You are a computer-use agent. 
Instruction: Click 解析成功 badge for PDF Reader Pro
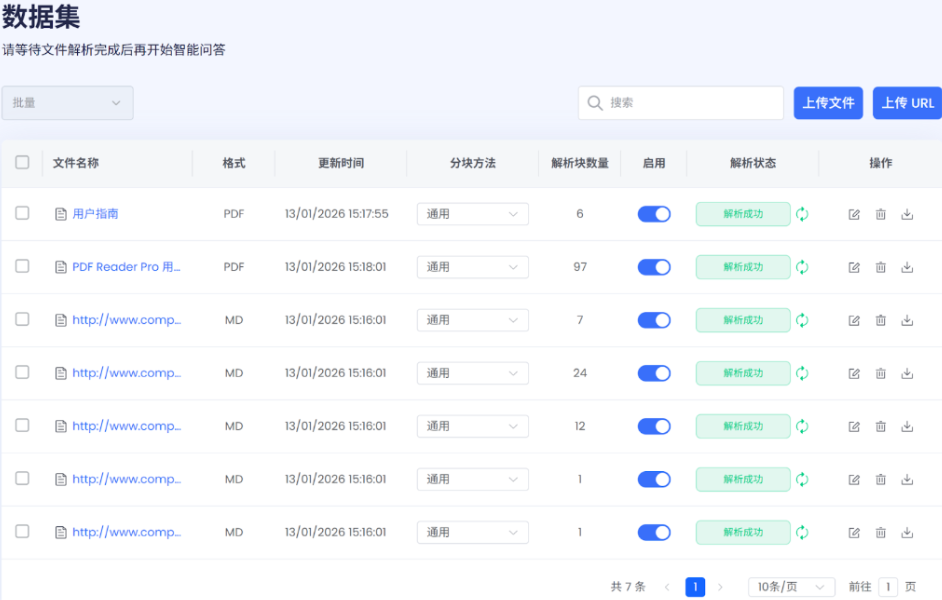pyautogui.click(x=743, y=267)
